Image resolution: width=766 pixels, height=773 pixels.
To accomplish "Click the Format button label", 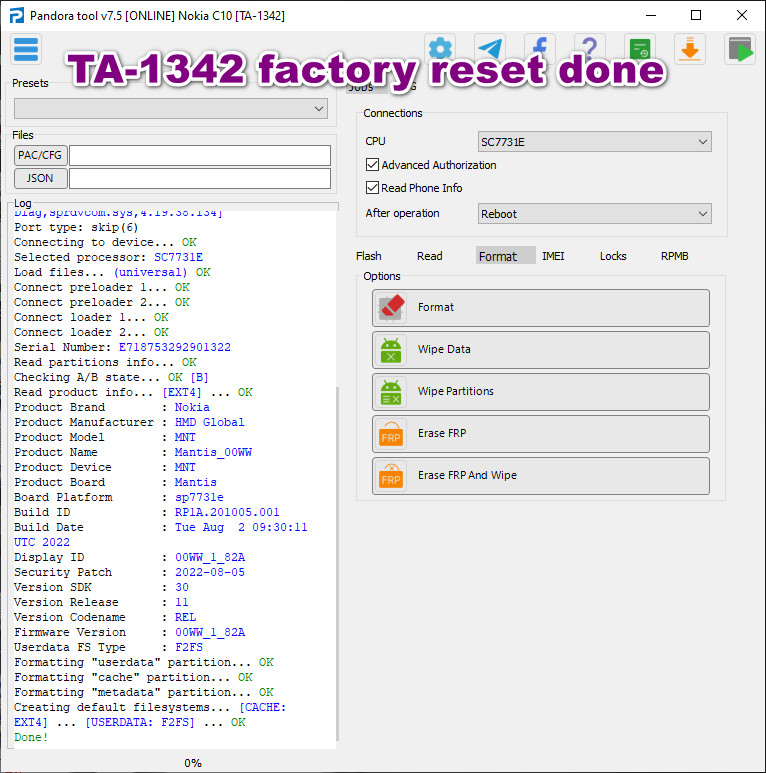I will [x=436, y=307].
